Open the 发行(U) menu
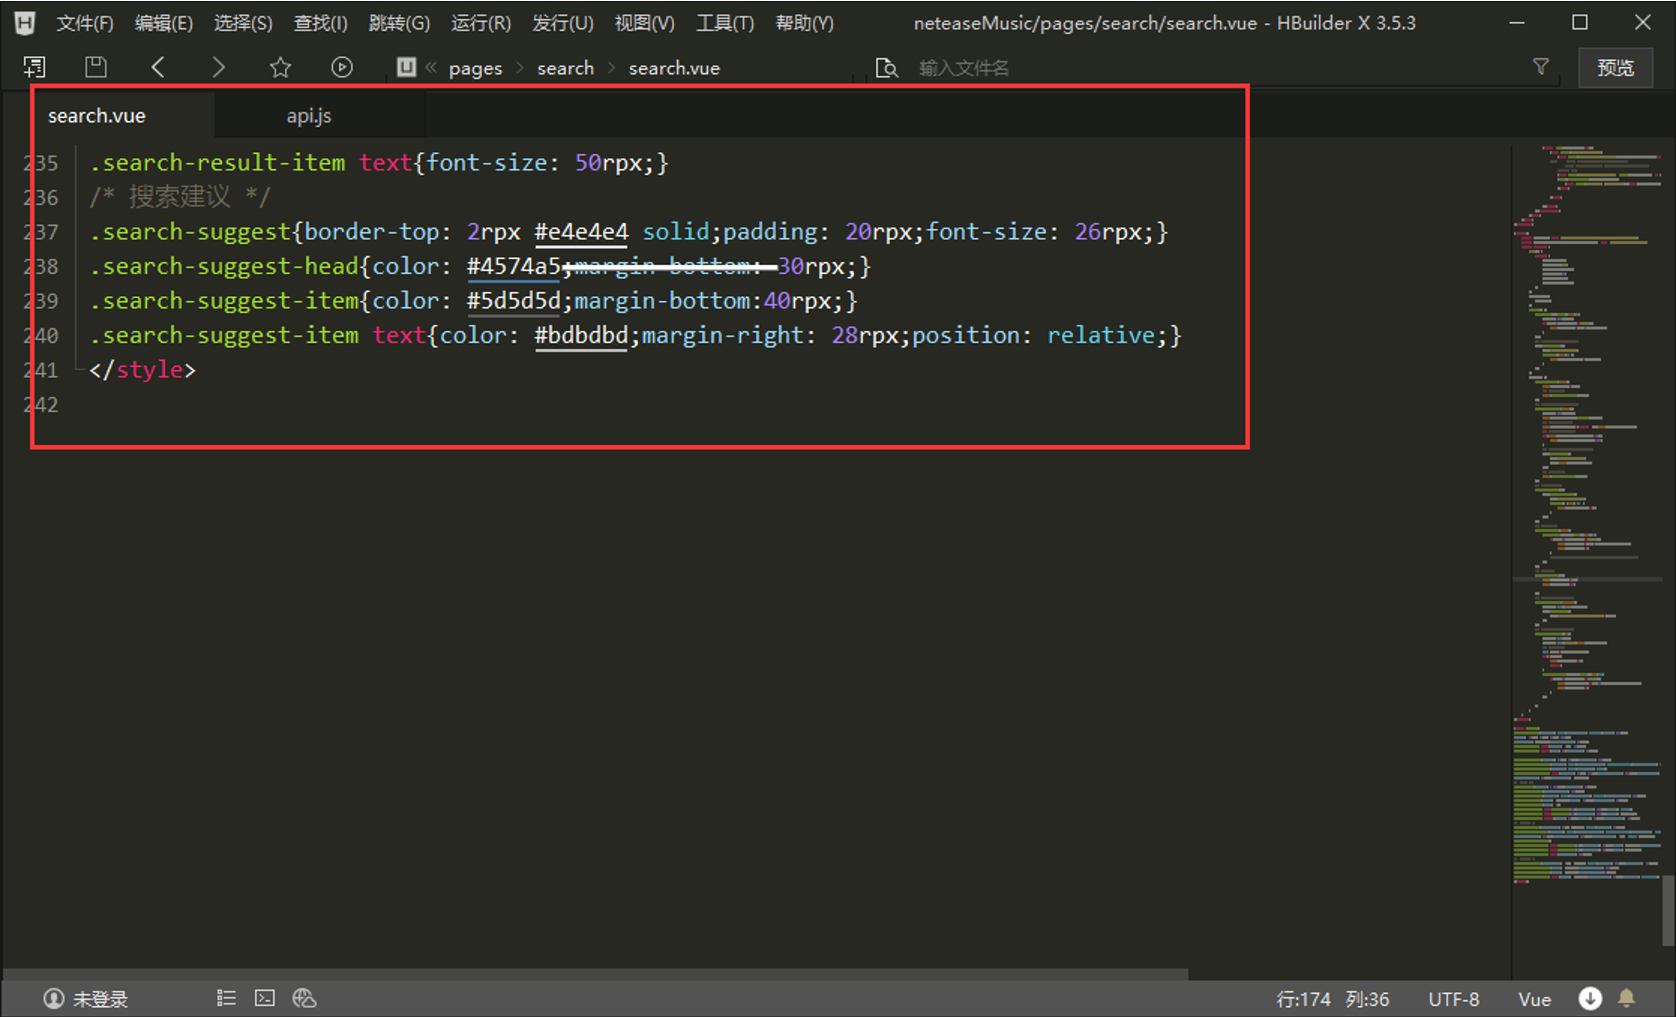The image size is (1676, 1017). pos(563,23)
